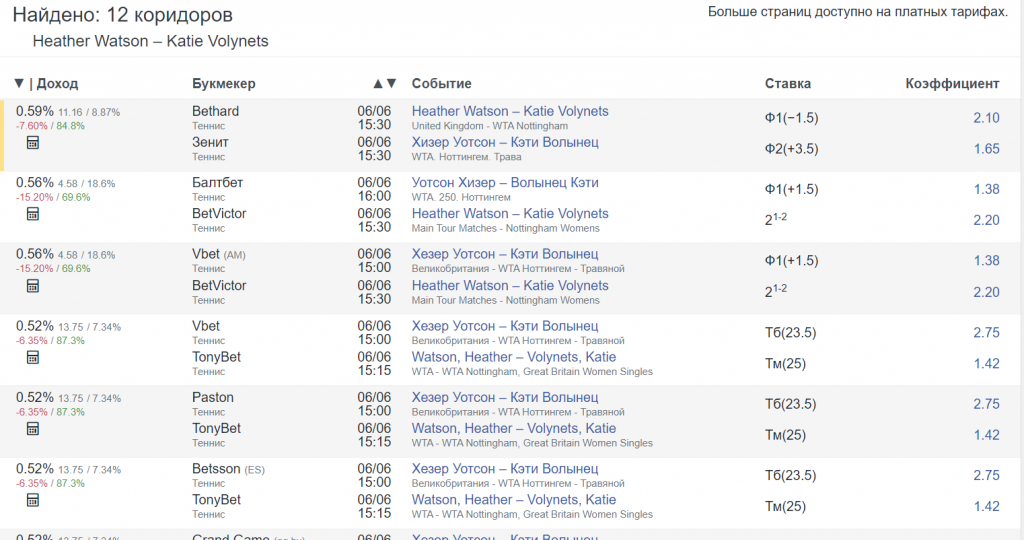Viewport: 1024px width, 540px height.
Task: Open Зенит event Хизер Уотсон – Кэти Волынец
Action: pyautogui.click(x=505, y=142)
